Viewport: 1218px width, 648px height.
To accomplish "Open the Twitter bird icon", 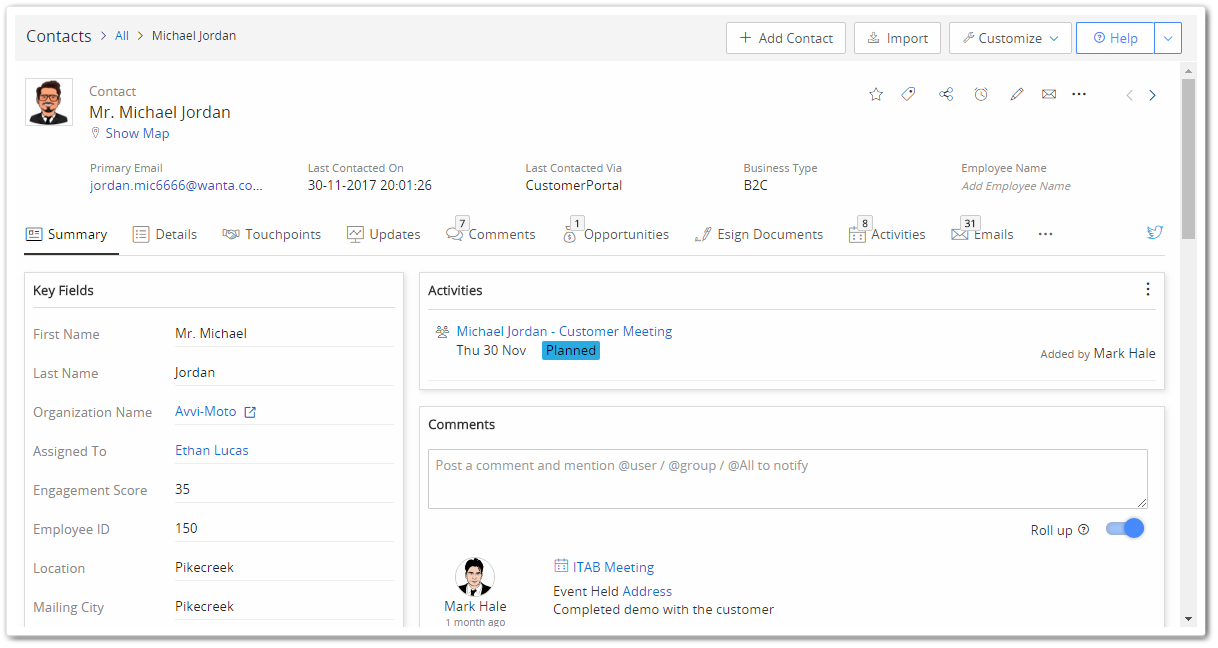I will pos(1155,233).
